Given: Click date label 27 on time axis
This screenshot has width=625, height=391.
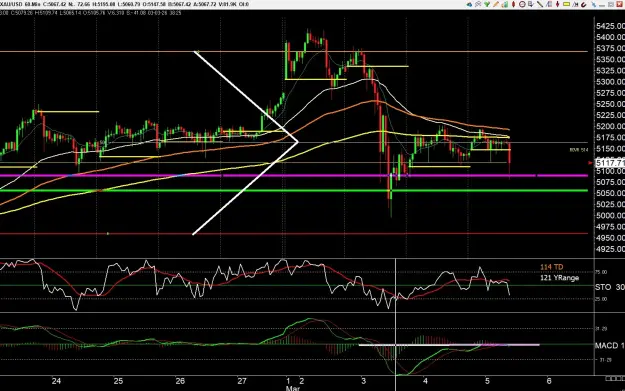Looking at the screenshot, I should (242, 381).
